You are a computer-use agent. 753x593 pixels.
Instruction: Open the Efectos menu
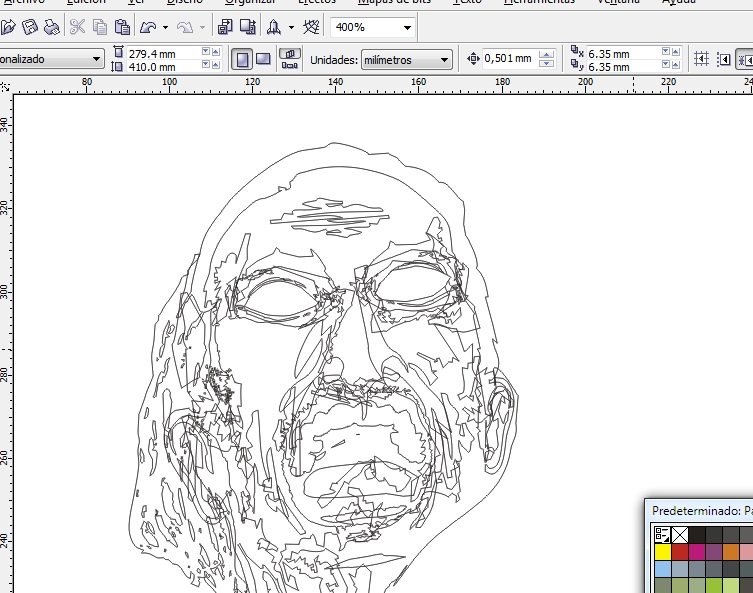click(x=316, y=1)
